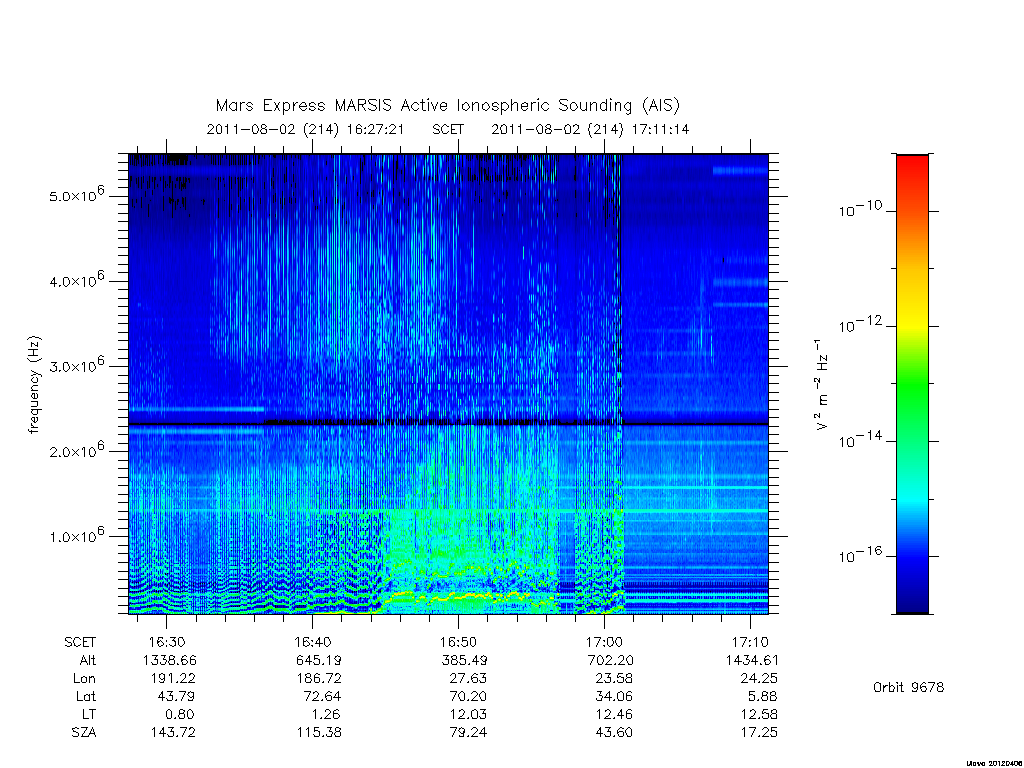The width and height of the screenshot is (1024, 768).
Task: Click the 4.0×10^6 frequency tick label
Action: point(76,280)
